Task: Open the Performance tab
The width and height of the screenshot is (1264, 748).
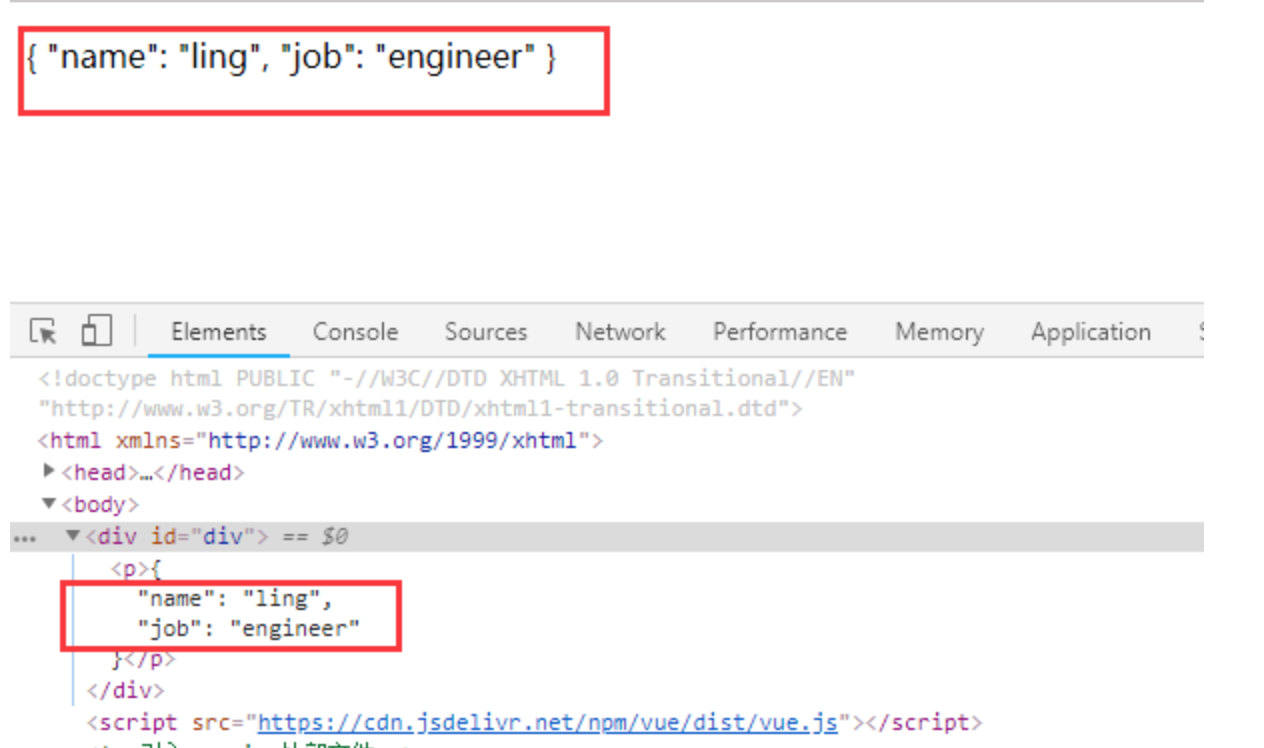Action: tap(779, 332)
